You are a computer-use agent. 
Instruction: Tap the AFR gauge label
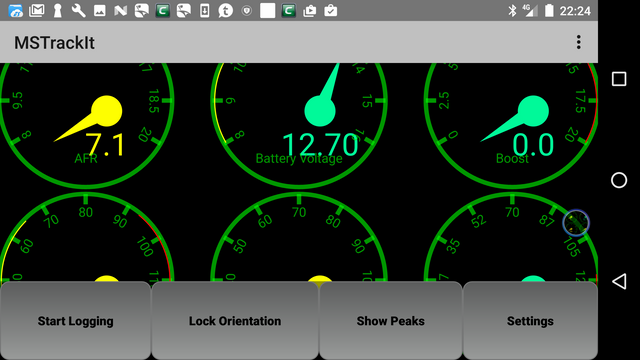[86, 158]
